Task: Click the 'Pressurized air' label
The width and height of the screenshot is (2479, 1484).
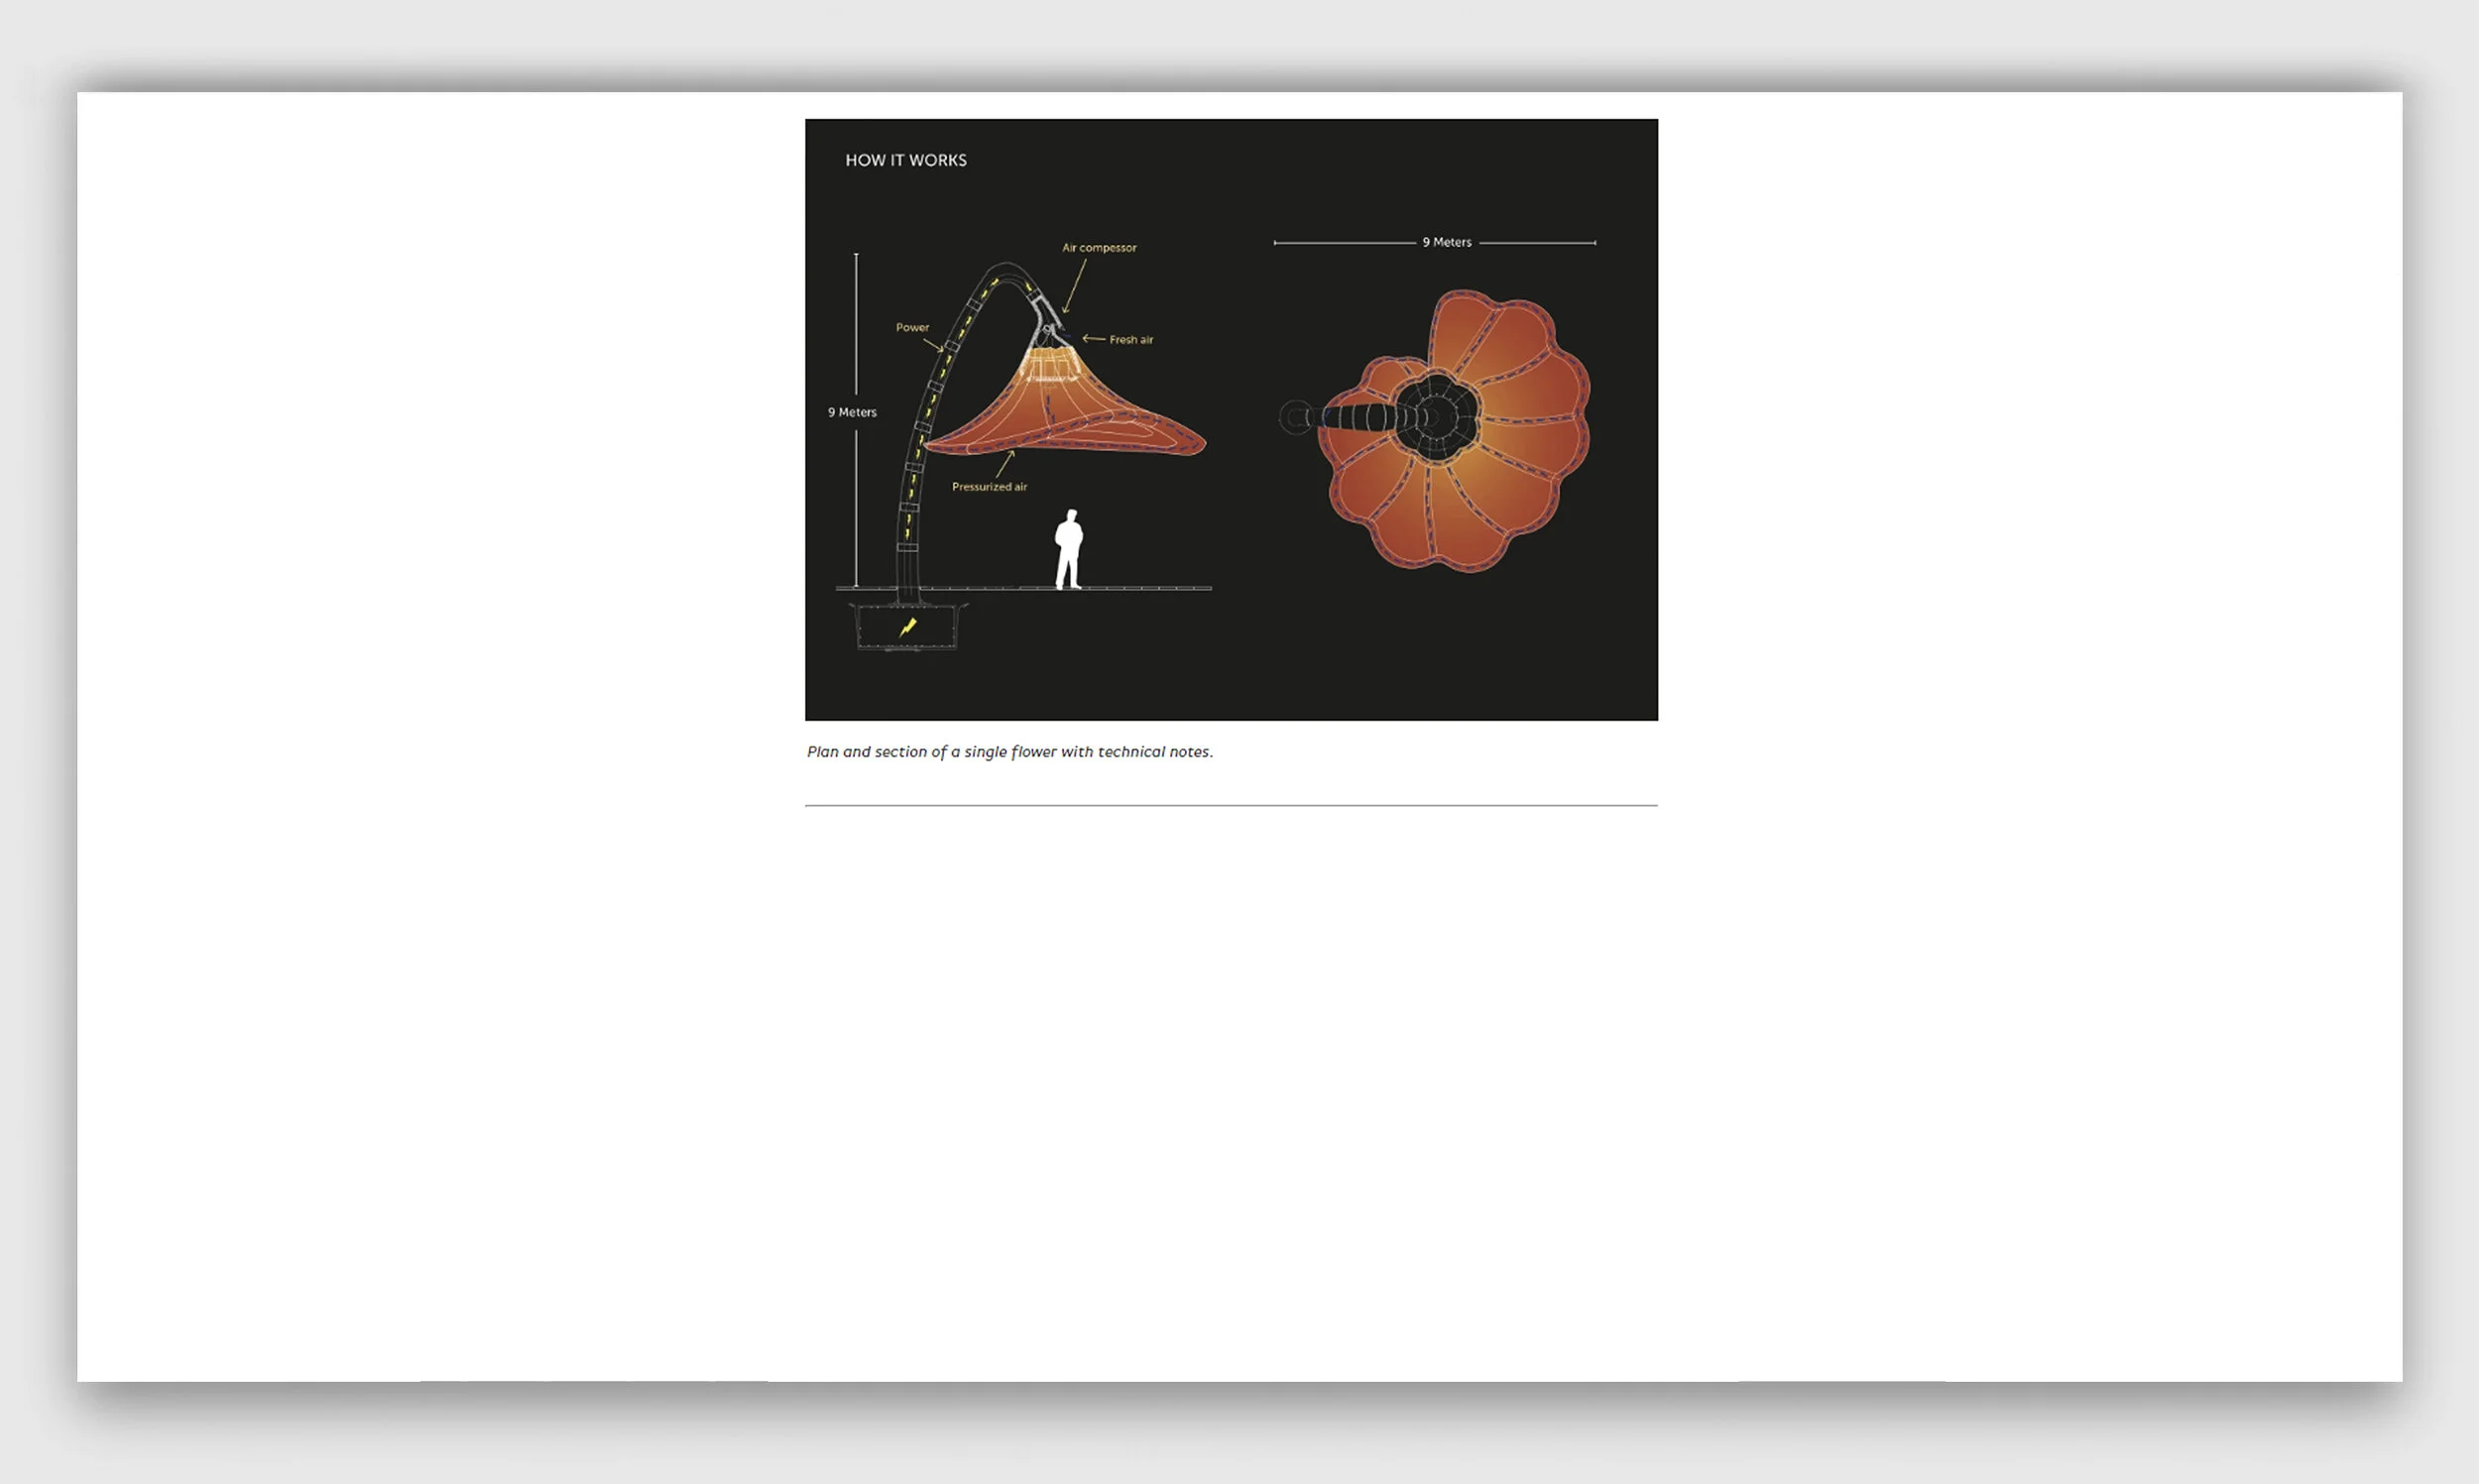Action: 988,487
